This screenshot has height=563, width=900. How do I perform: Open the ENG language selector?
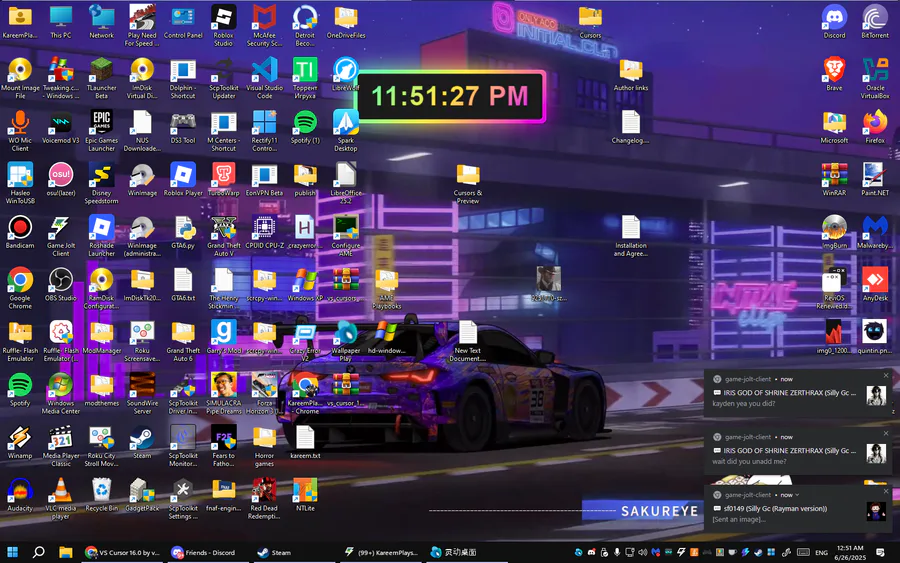point(821,553)
